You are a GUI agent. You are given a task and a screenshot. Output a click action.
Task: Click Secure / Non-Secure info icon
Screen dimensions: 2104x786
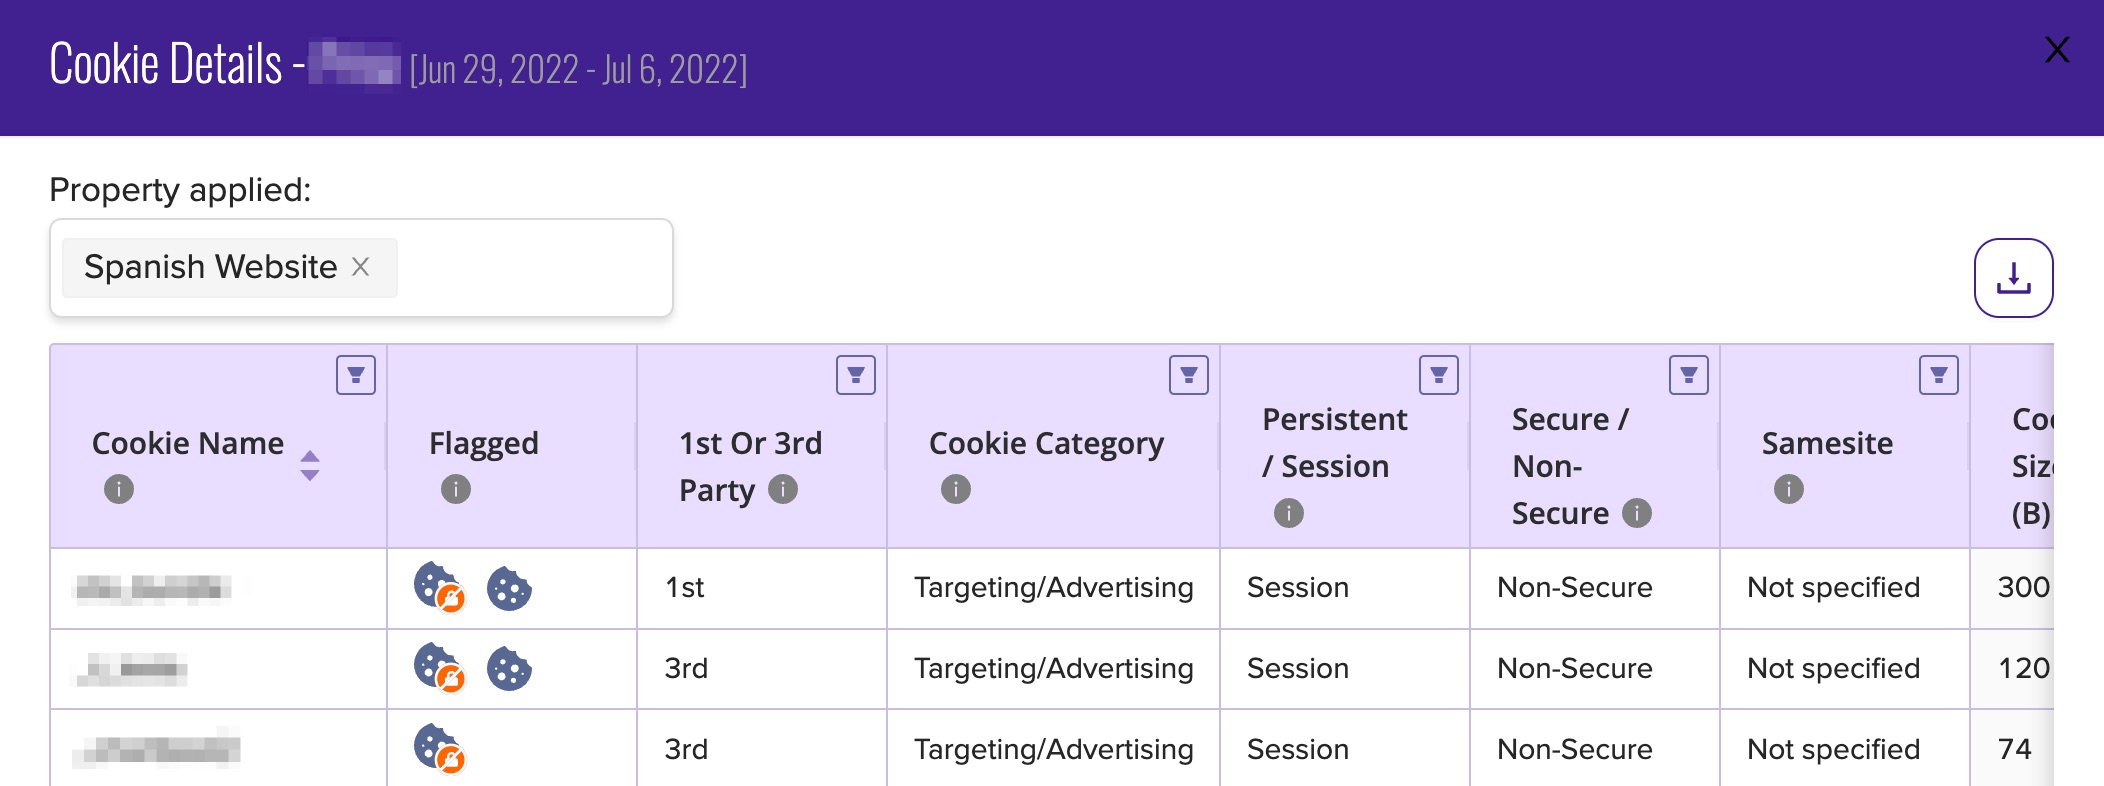tap(1637, 513)
